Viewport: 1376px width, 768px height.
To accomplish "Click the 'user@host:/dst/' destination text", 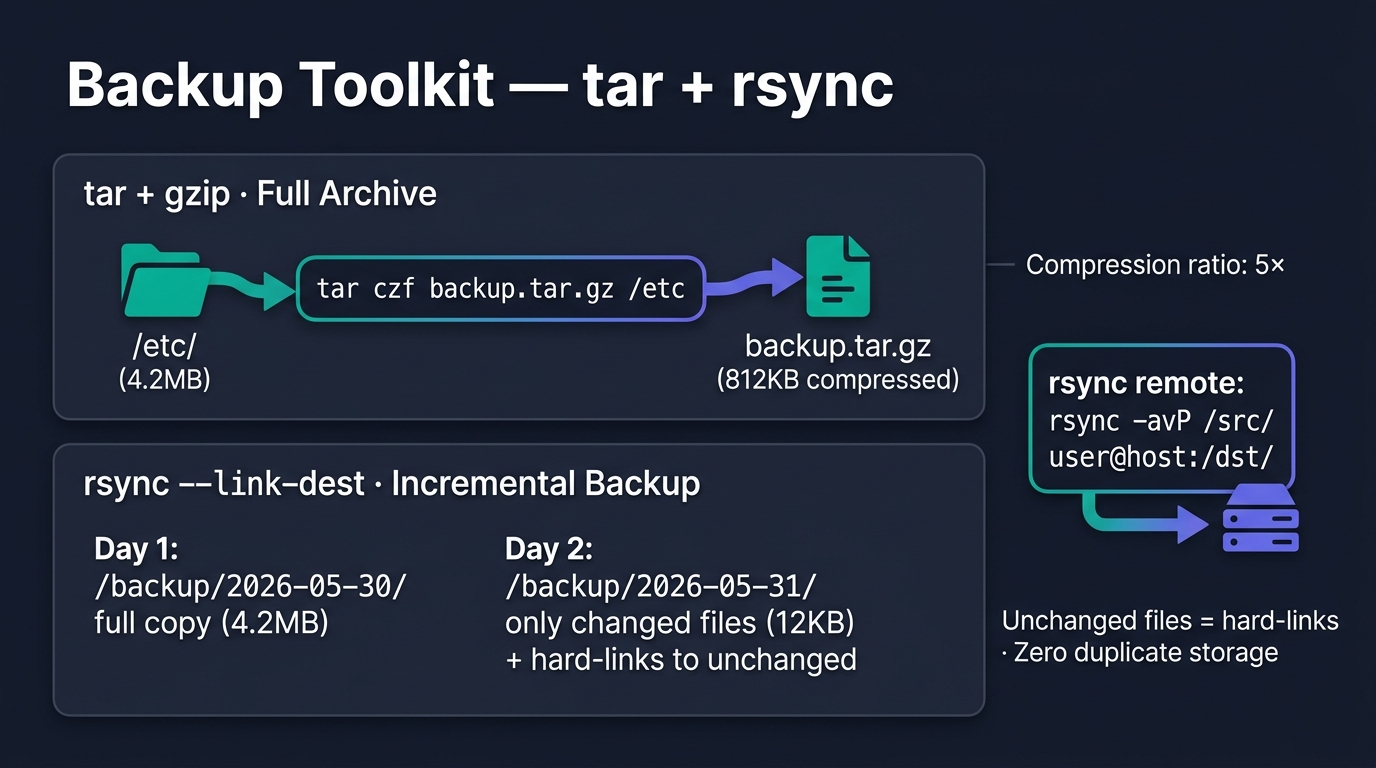I will click(1161, 457).
